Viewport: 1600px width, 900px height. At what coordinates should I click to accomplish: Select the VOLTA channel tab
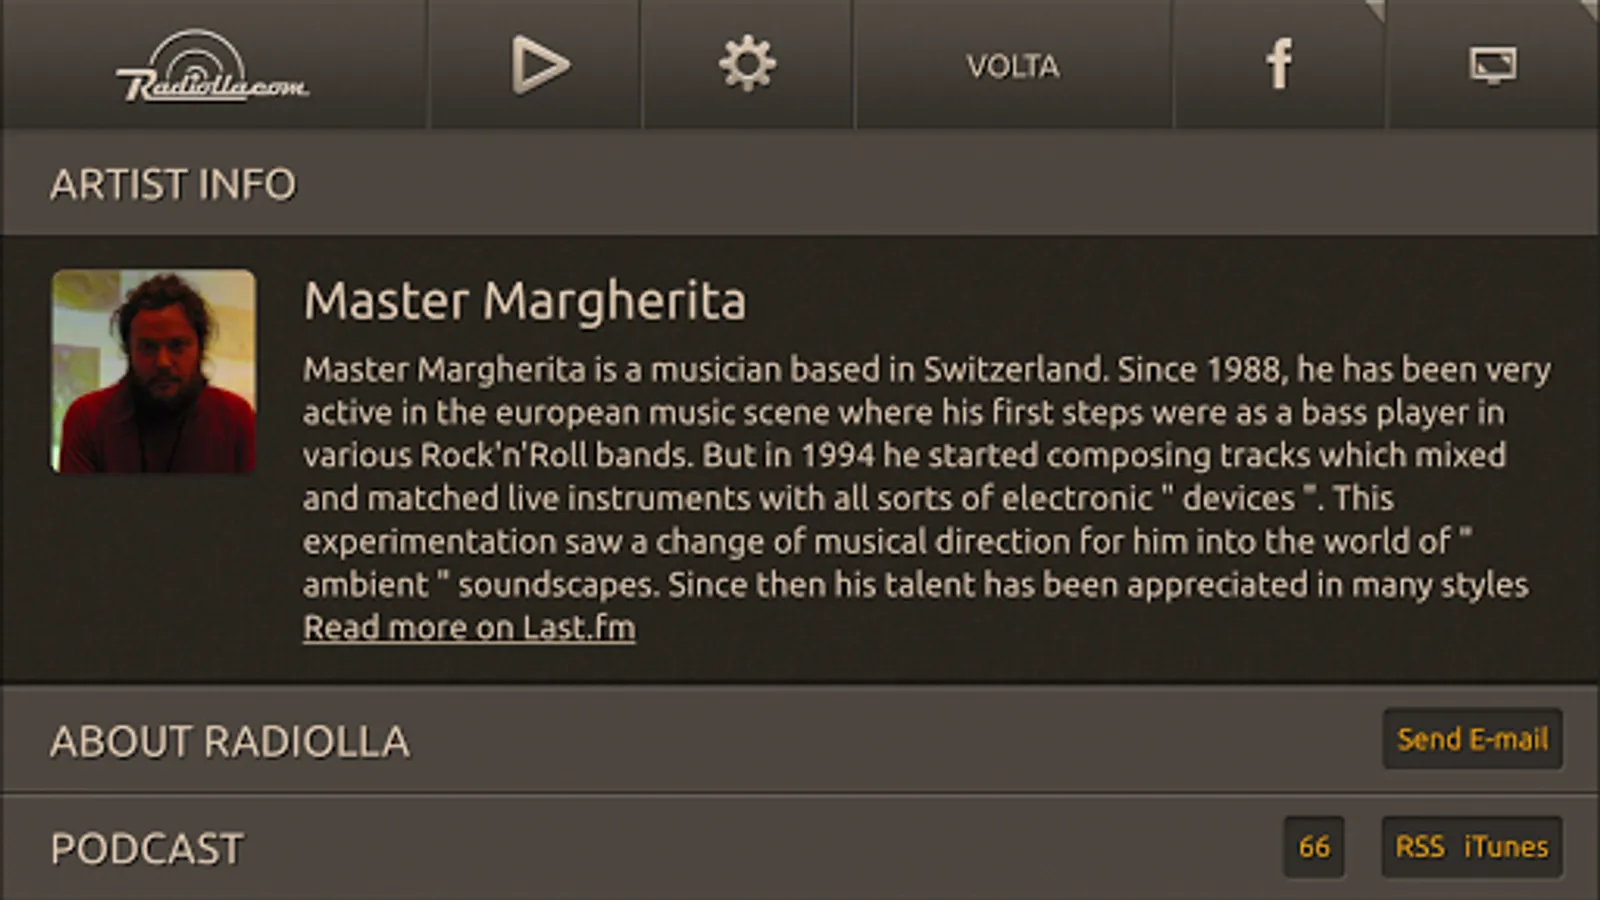pos(1012,67)
